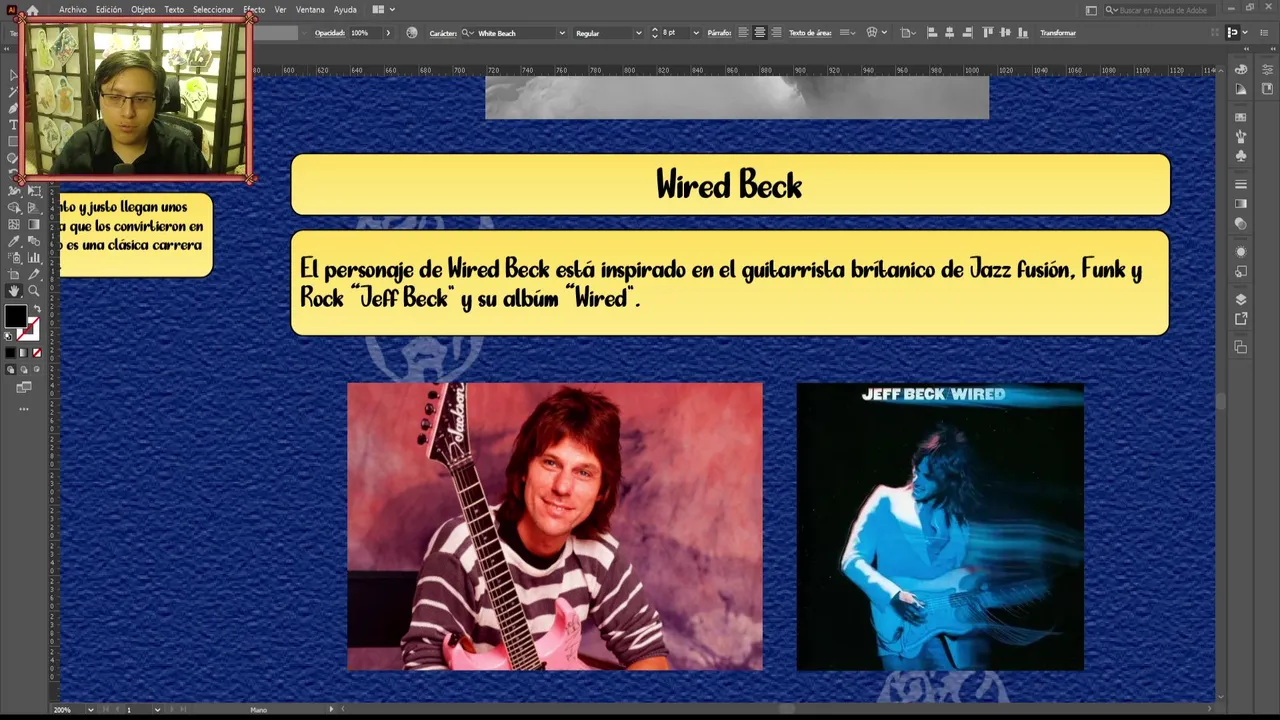1280x720 pixels.
Task: Align paragraph text left
Action: (x=743, y=32)
